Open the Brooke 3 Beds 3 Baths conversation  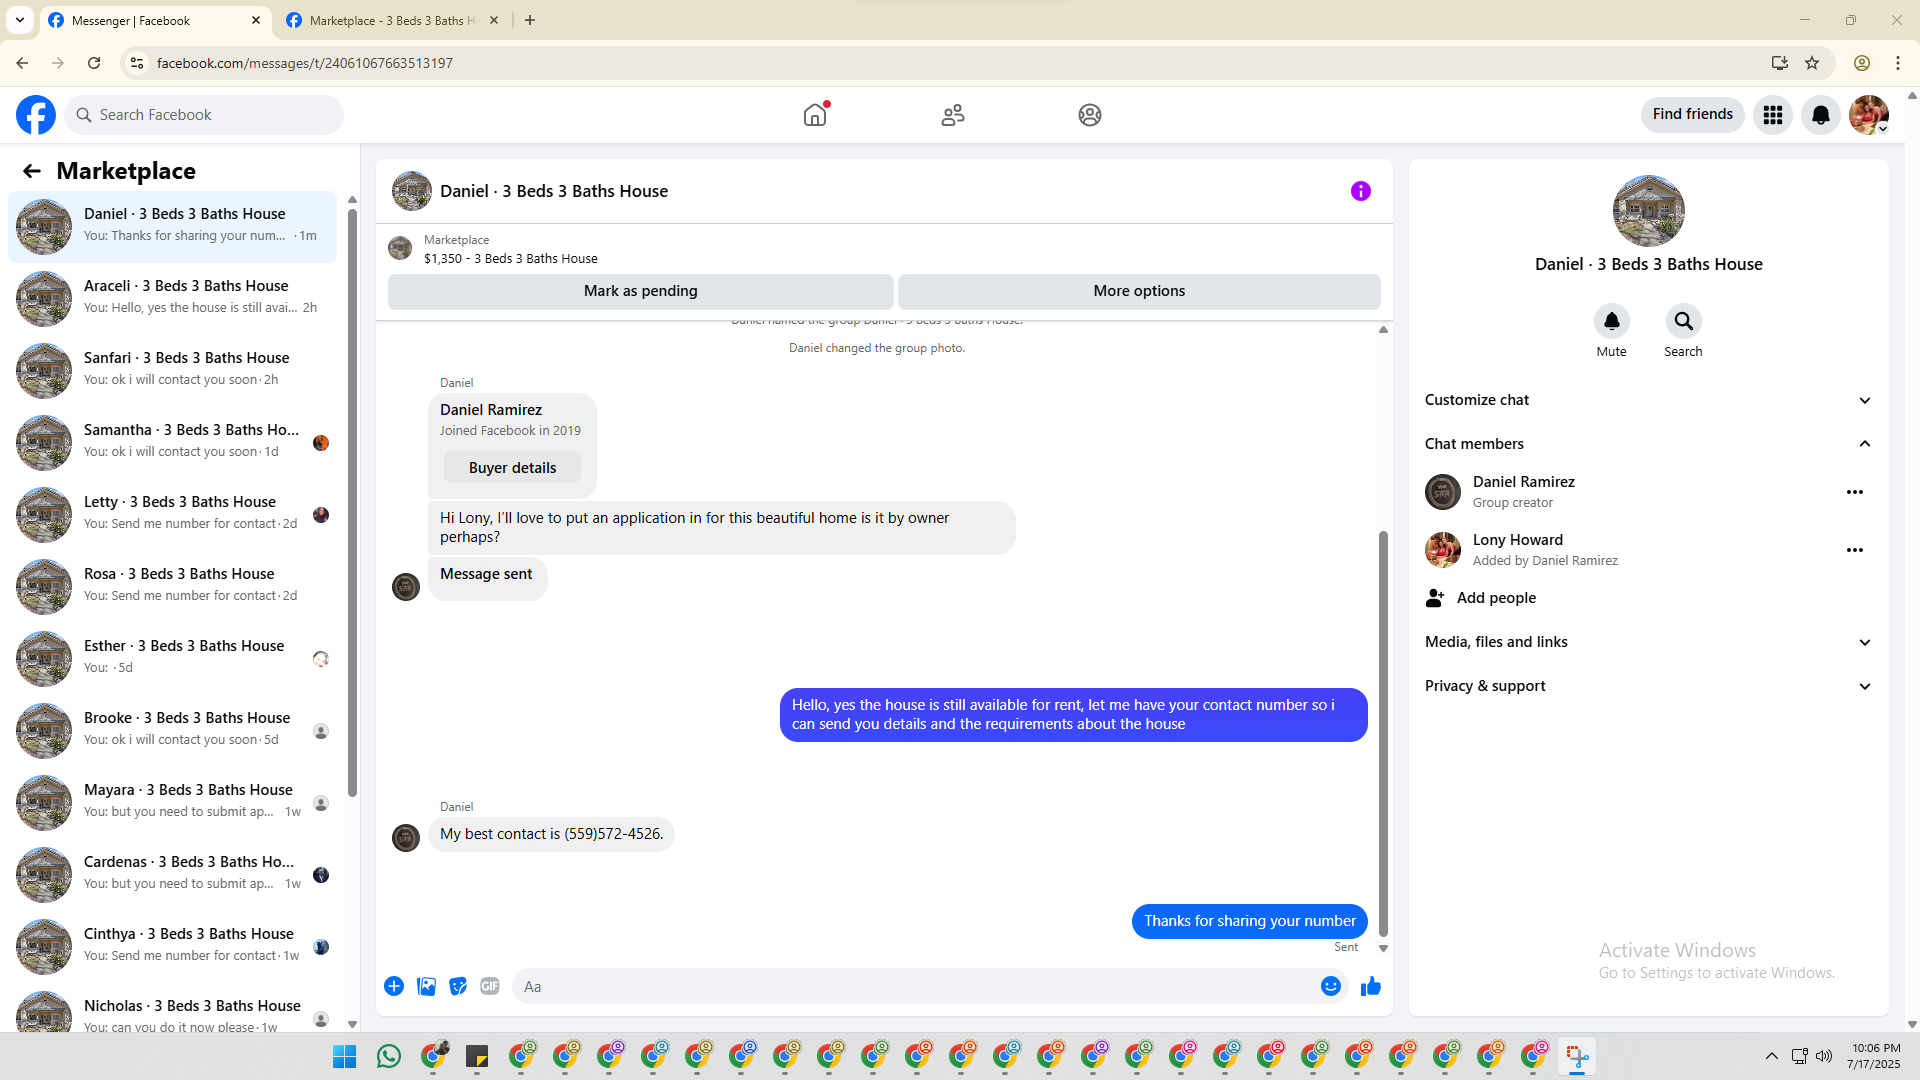[x=173, y=730]
